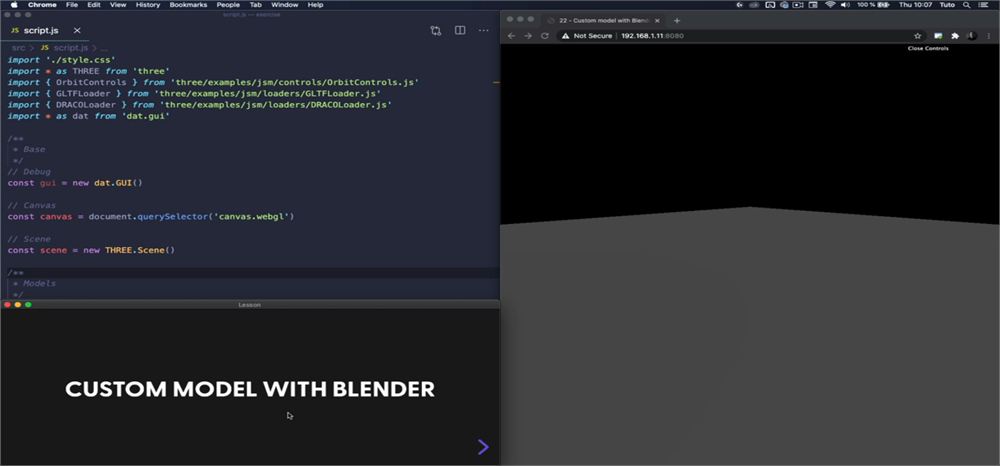1000x466 pixels.
Task: Click the breadcrumb ellipsis after script.js
Action: click(104, 48)
